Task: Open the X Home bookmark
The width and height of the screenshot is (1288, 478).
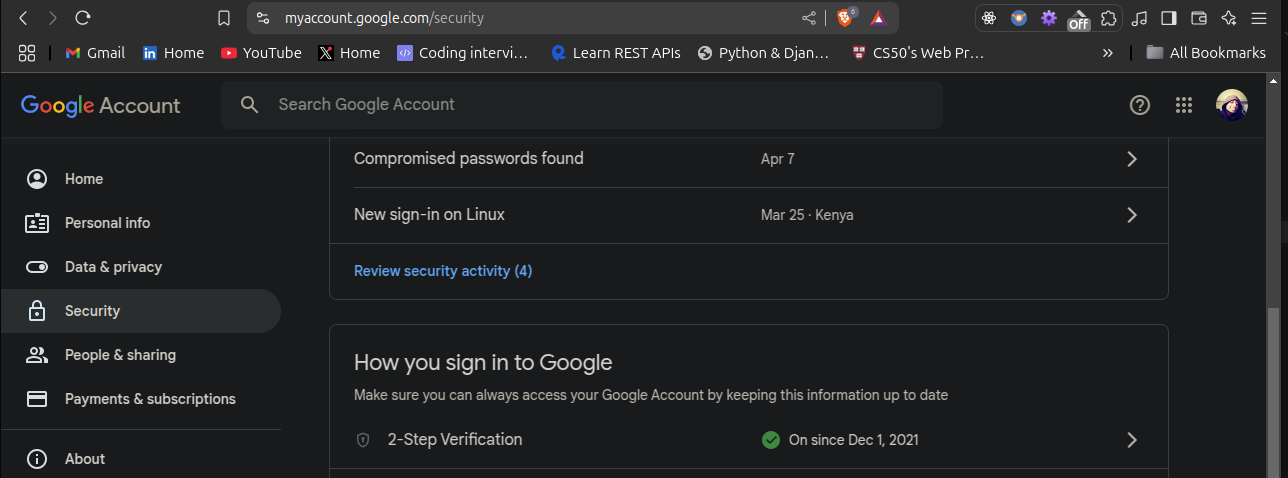Action: [x=349, y=53]
